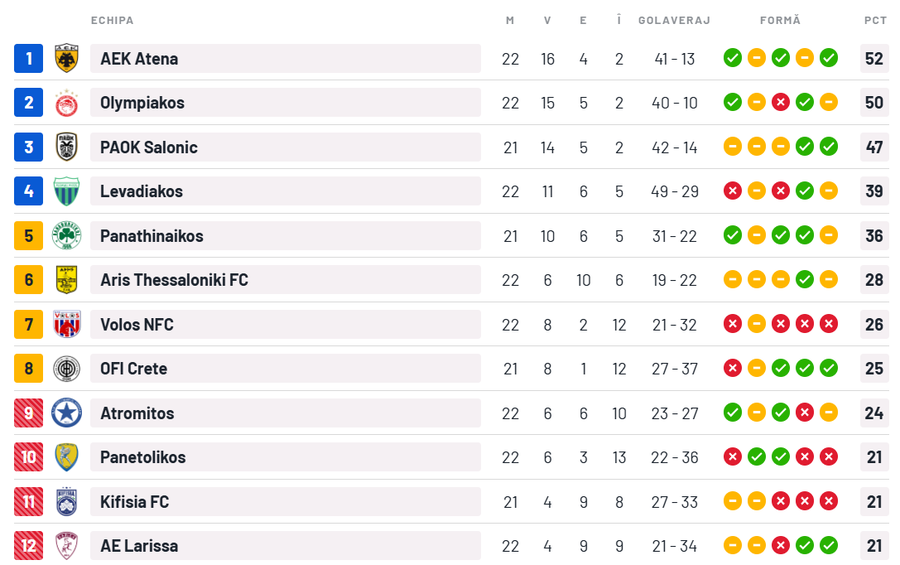900x565 pixels.
Task: Click Levadiakos' first red loss form icon
Action: tap(732, 191)
